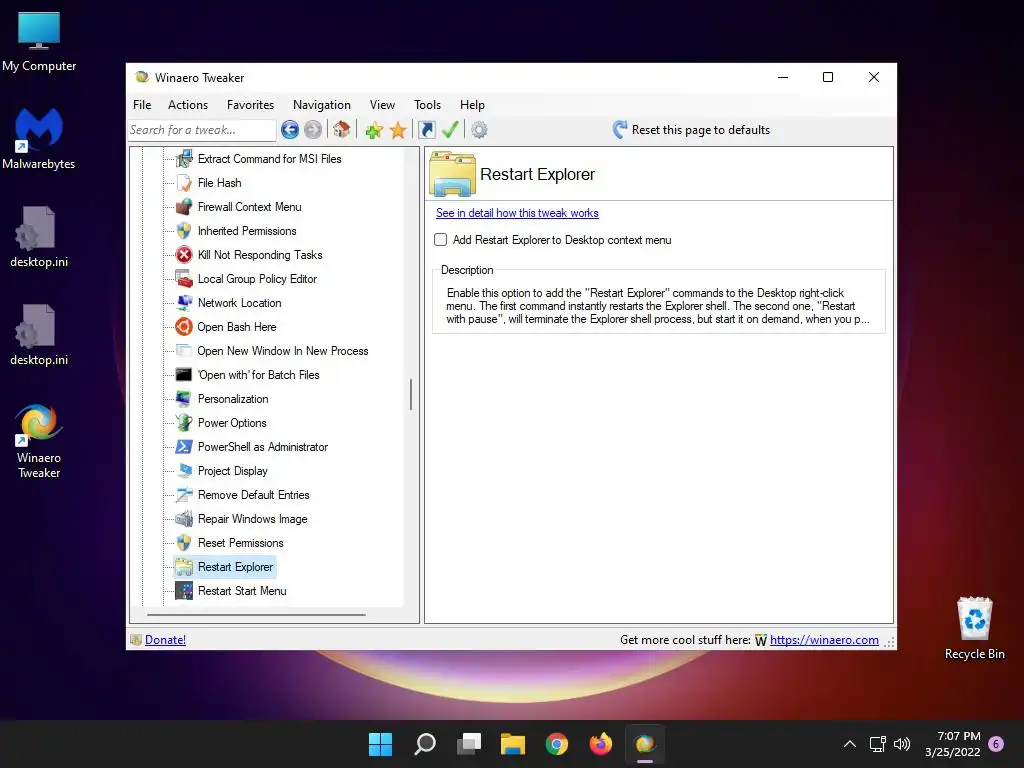Add this tweak to favorites (green plus star)
Screen dimensions: 1024x768
pyautogui.click(x=374, y=130)
